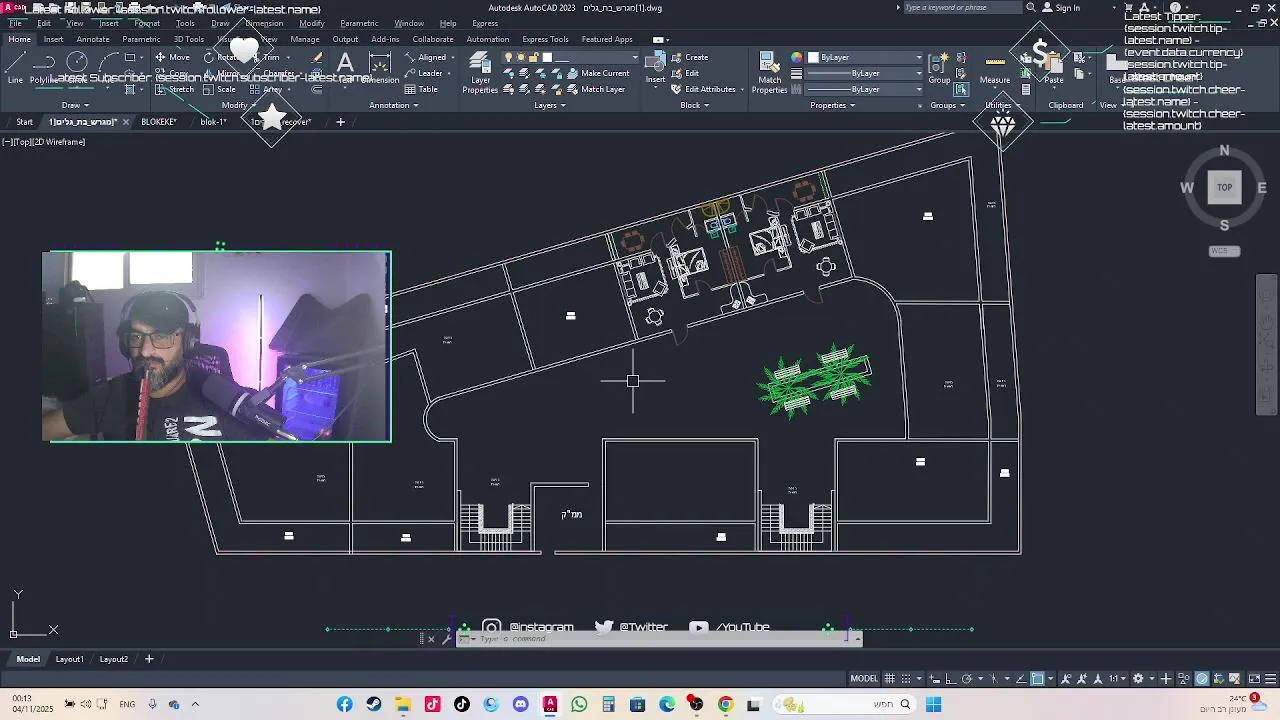1280x720 pixels.
Task: Click the Insert block icon
Action: [x=655, y=68]
